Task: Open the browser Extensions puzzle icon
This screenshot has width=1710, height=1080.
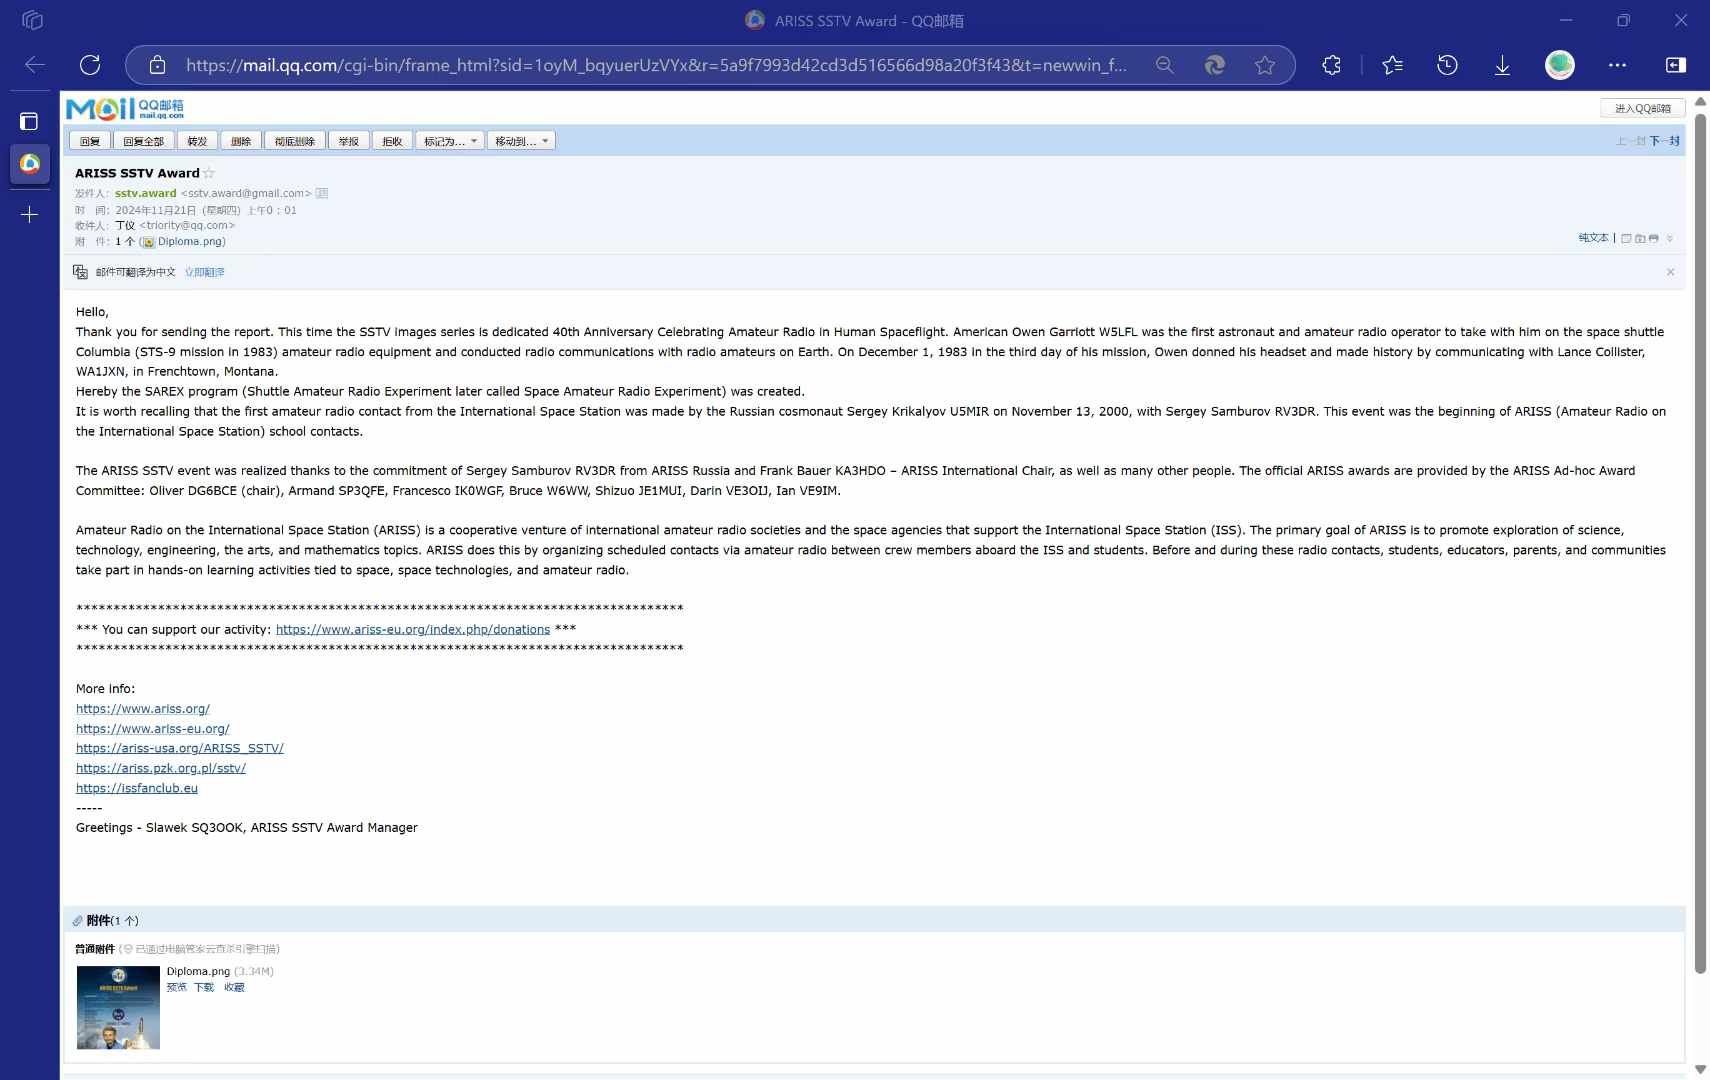Action: pos(1331,65)
